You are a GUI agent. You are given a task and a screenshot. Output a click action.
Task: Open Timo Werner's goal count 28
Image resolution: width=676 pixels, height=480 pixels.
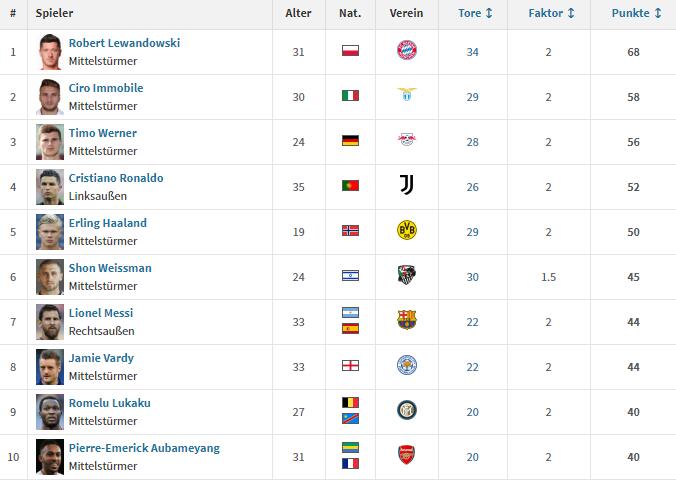point(473,142)
